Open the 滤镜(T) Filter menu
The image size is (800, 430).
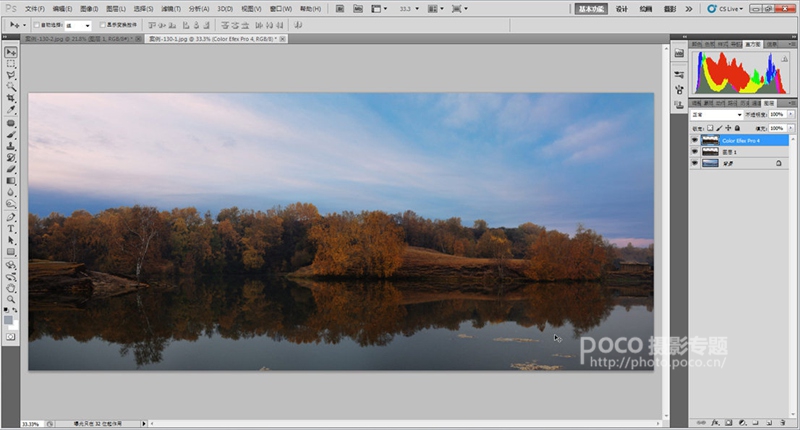coord(171,9)
